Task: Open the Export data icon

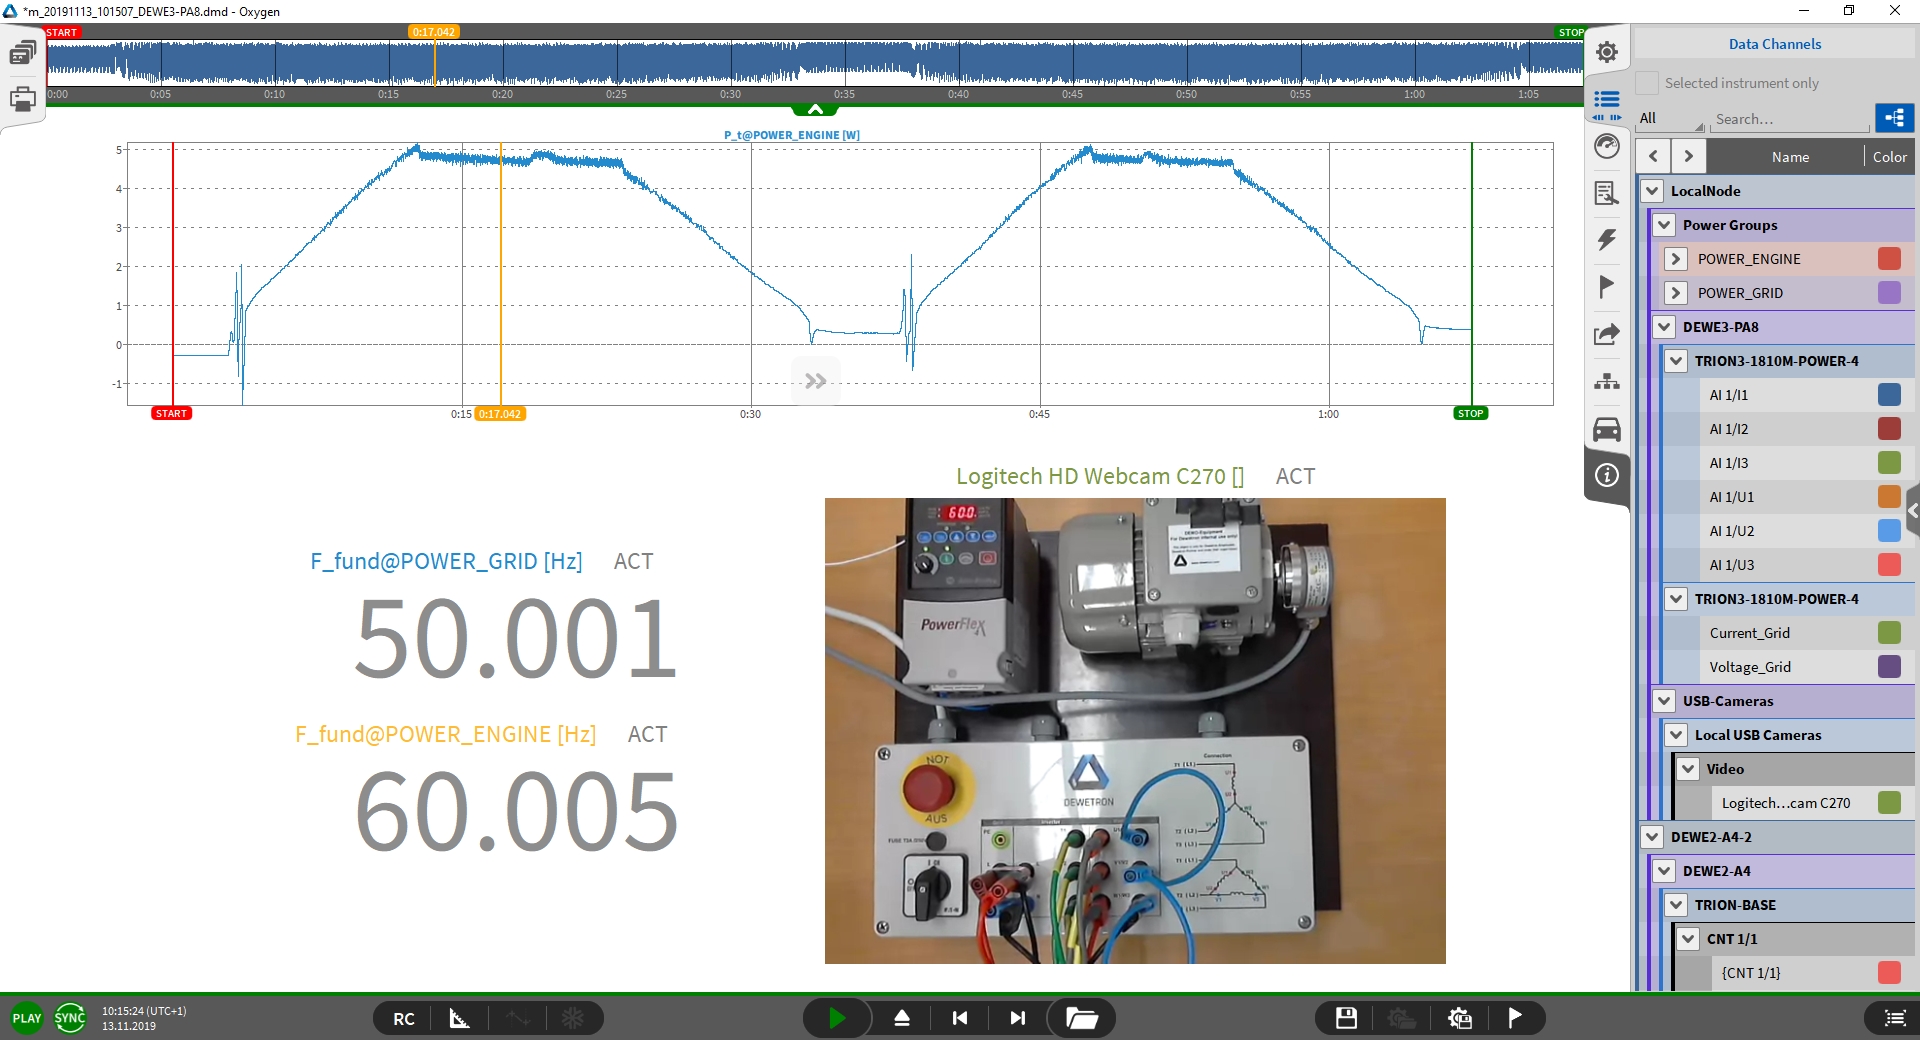Action: [1606, 334]
